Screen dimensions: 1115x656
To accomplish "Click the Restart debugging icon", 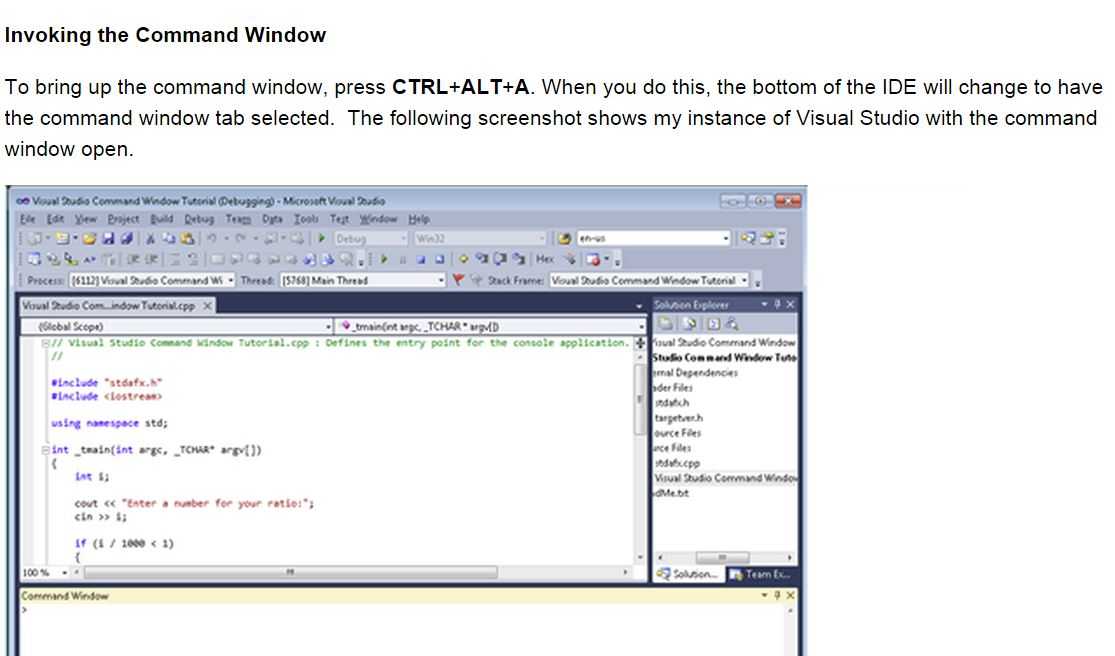I will (439, 259).
